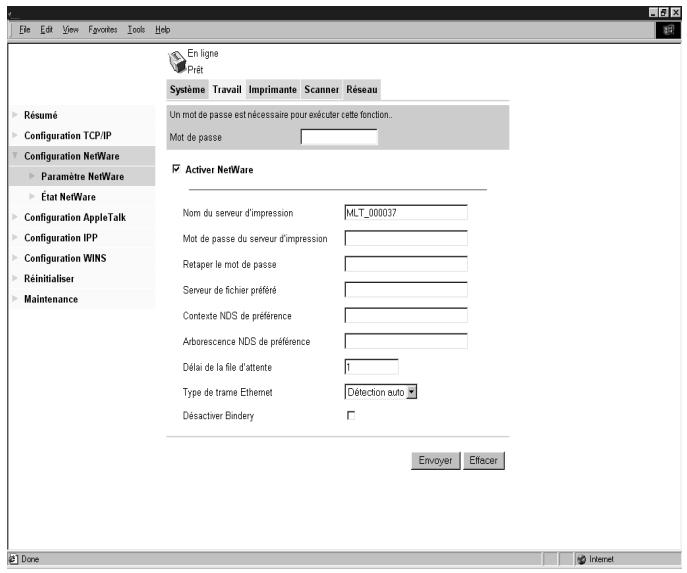Switch to the Réseau tab
Screen dimensions: 687x573
(361, 89)
